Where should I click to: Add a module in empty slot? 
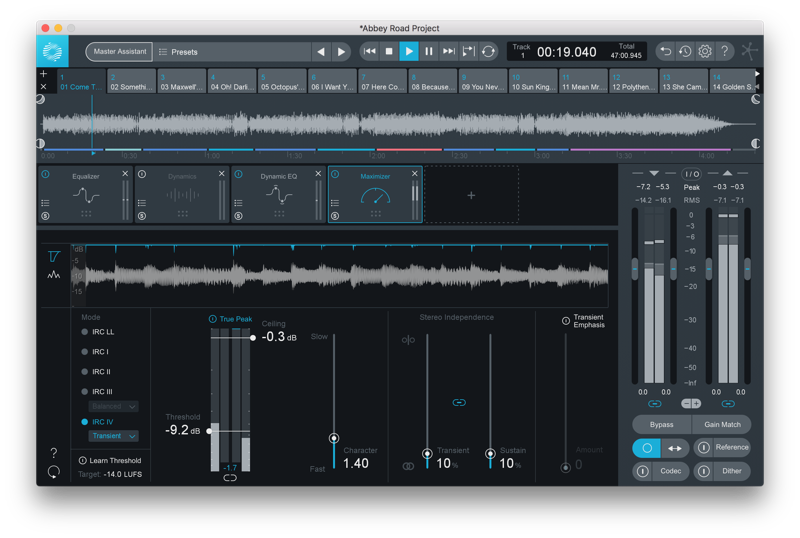tap(471, 195)
